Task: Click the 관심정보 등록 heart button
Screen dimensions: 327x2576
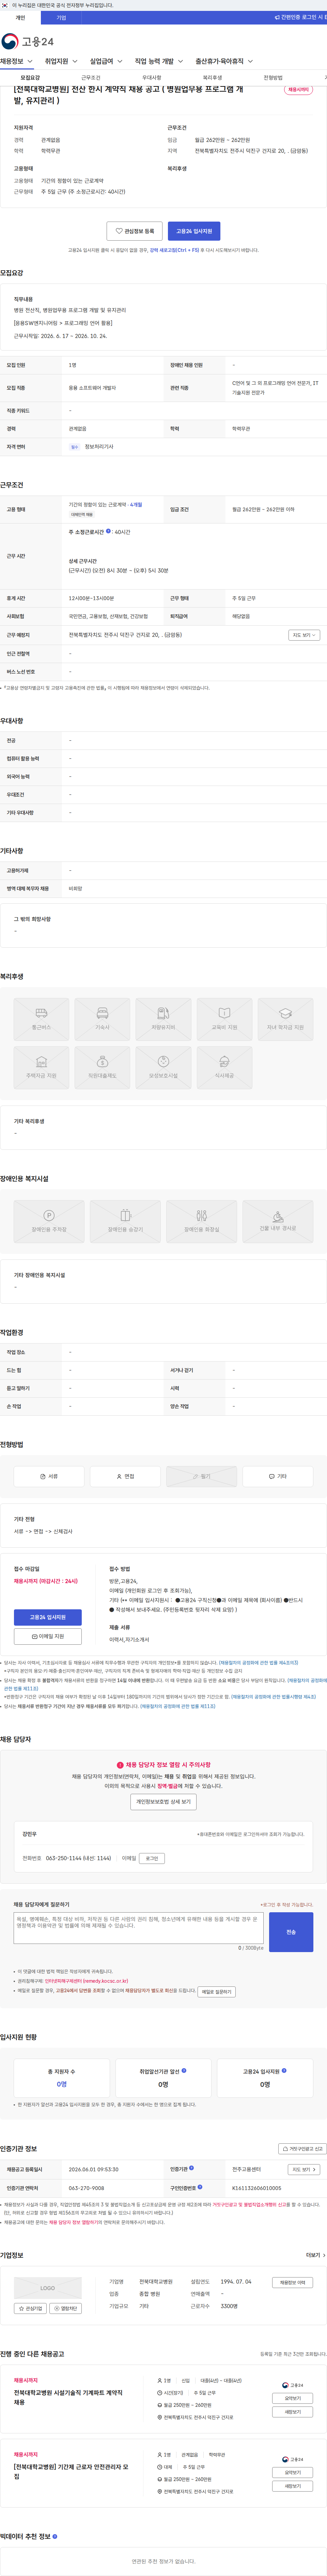Action: pyautogui.click(x=134, y=231)
